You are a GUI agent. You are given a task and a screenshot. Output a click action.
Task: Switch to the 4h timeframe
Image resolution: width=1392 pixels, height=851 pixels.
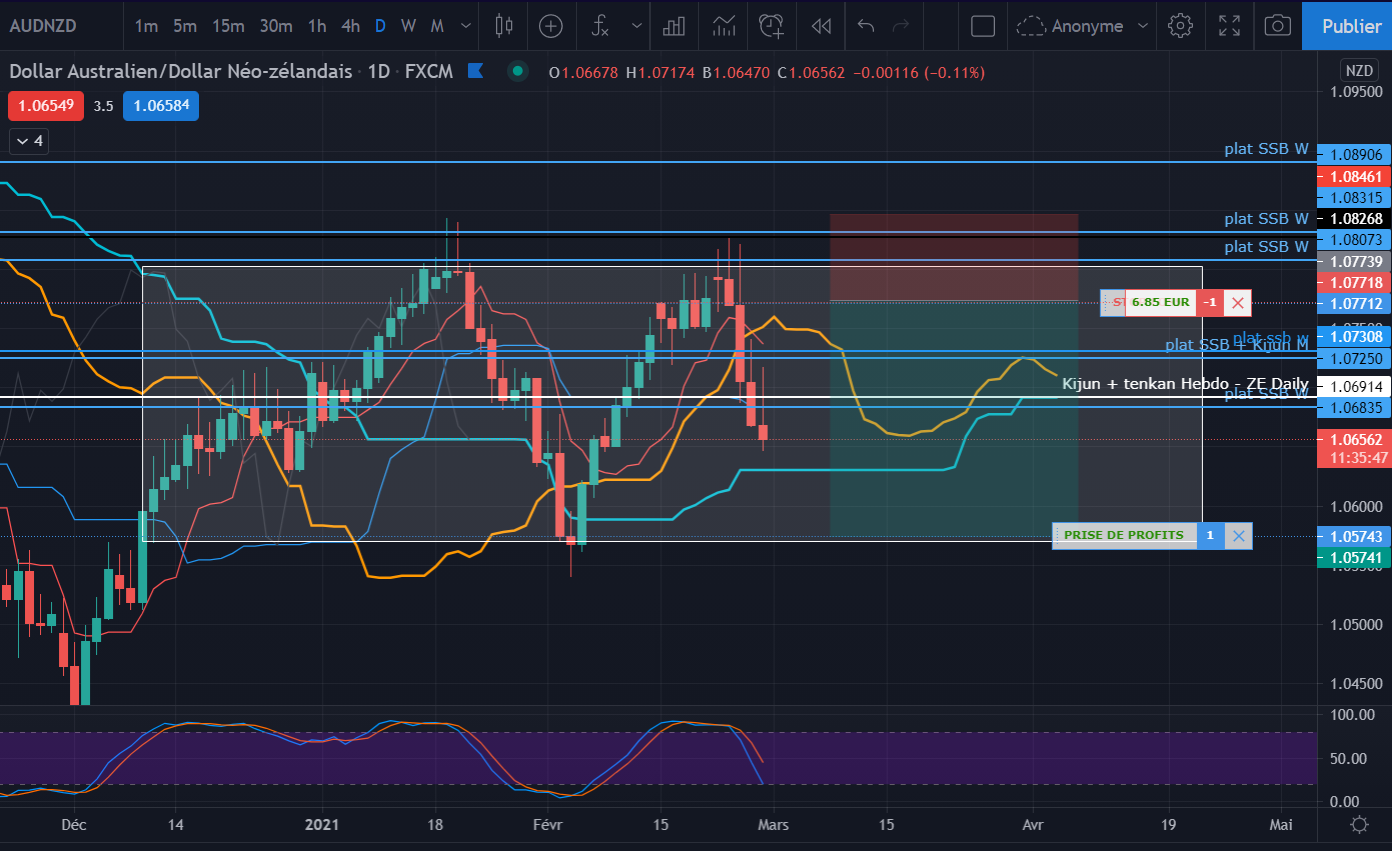[x=350, y=26]
